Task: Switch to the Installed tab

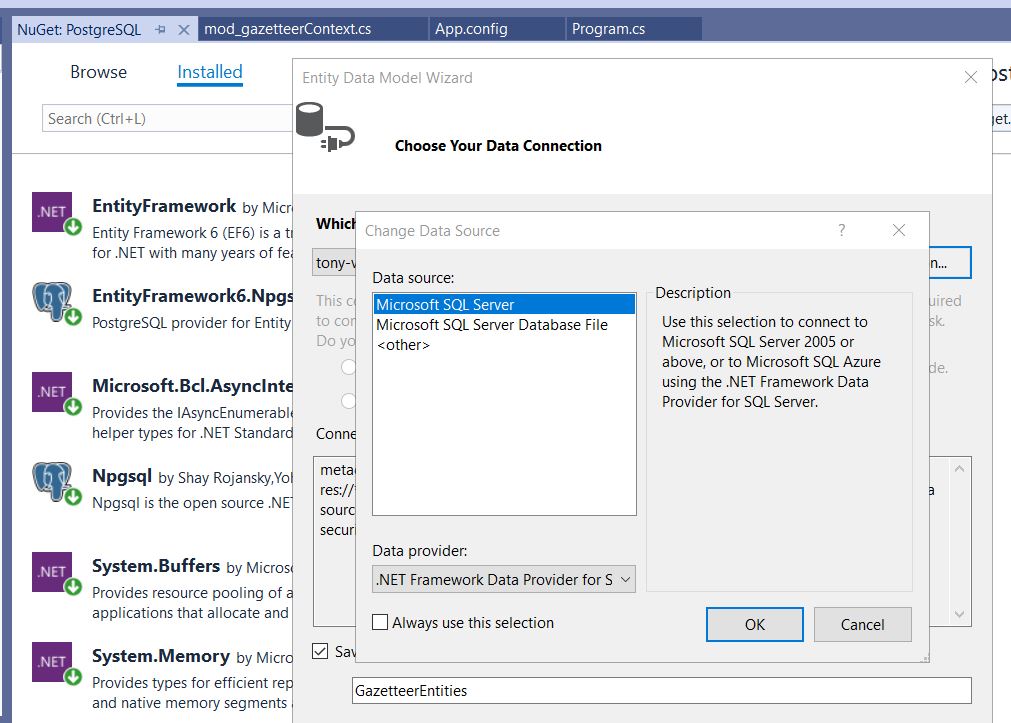Action: click(210, 72)
